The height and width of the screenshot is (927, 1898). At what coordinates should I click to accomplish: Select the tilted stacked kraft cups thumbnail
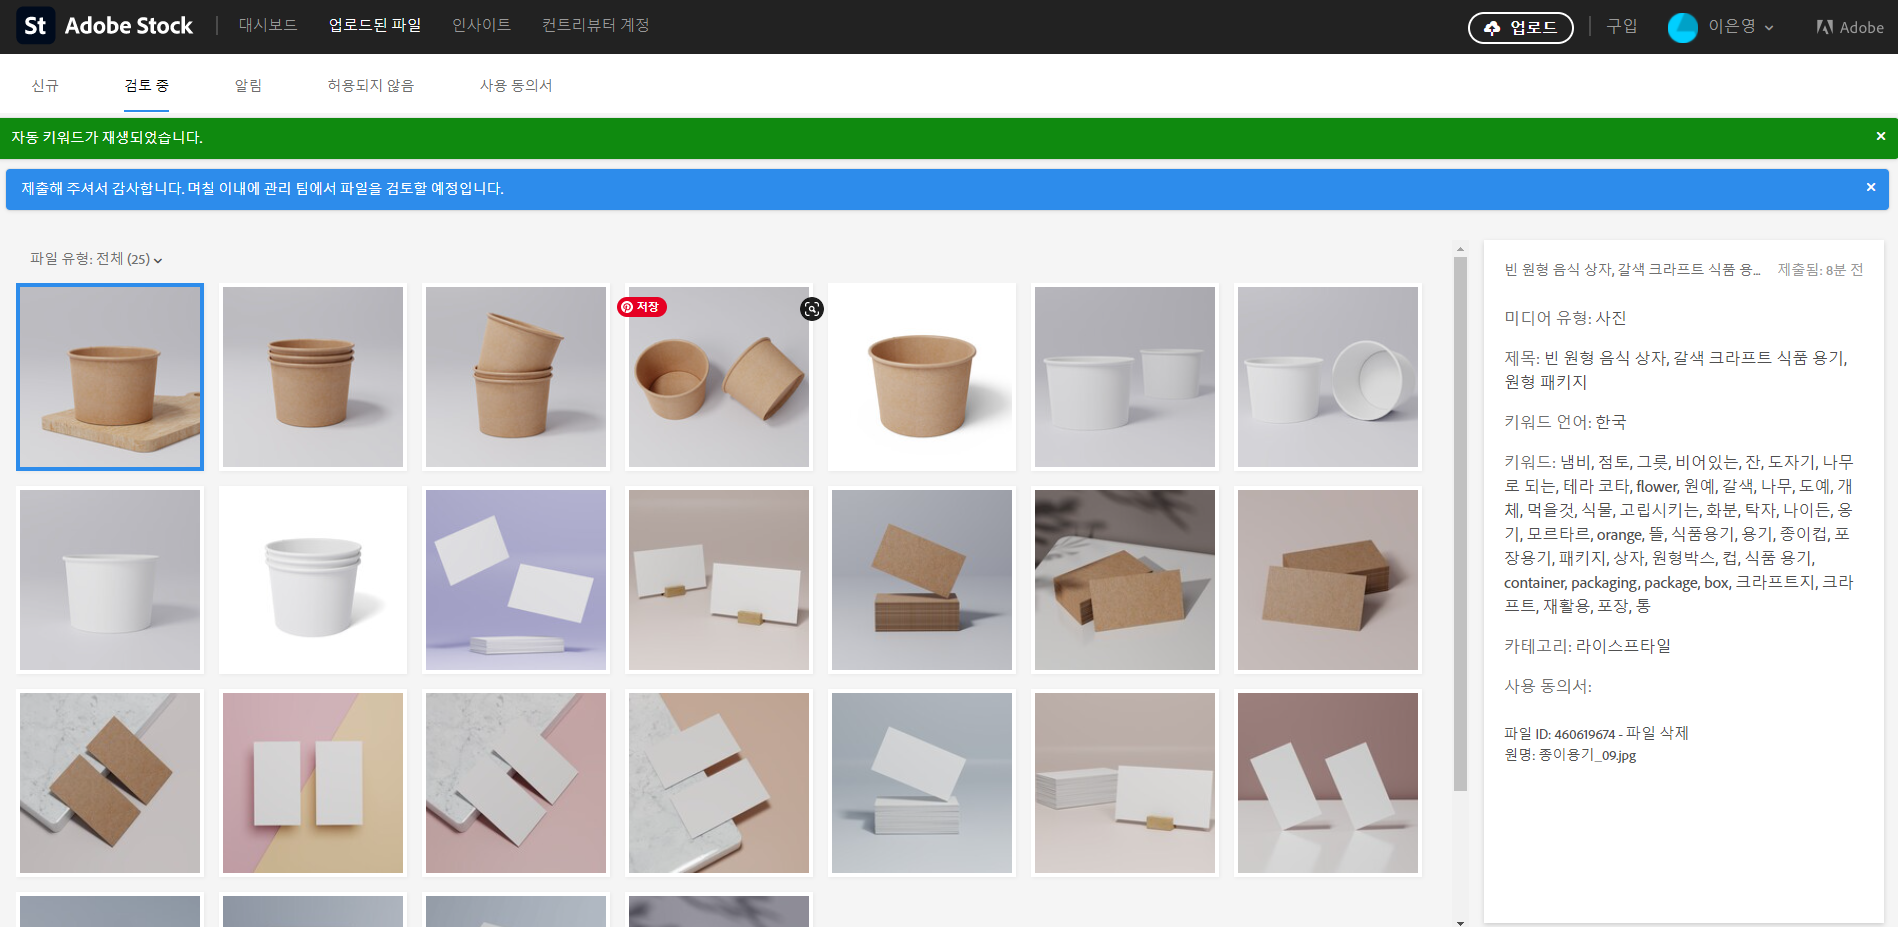516,377
